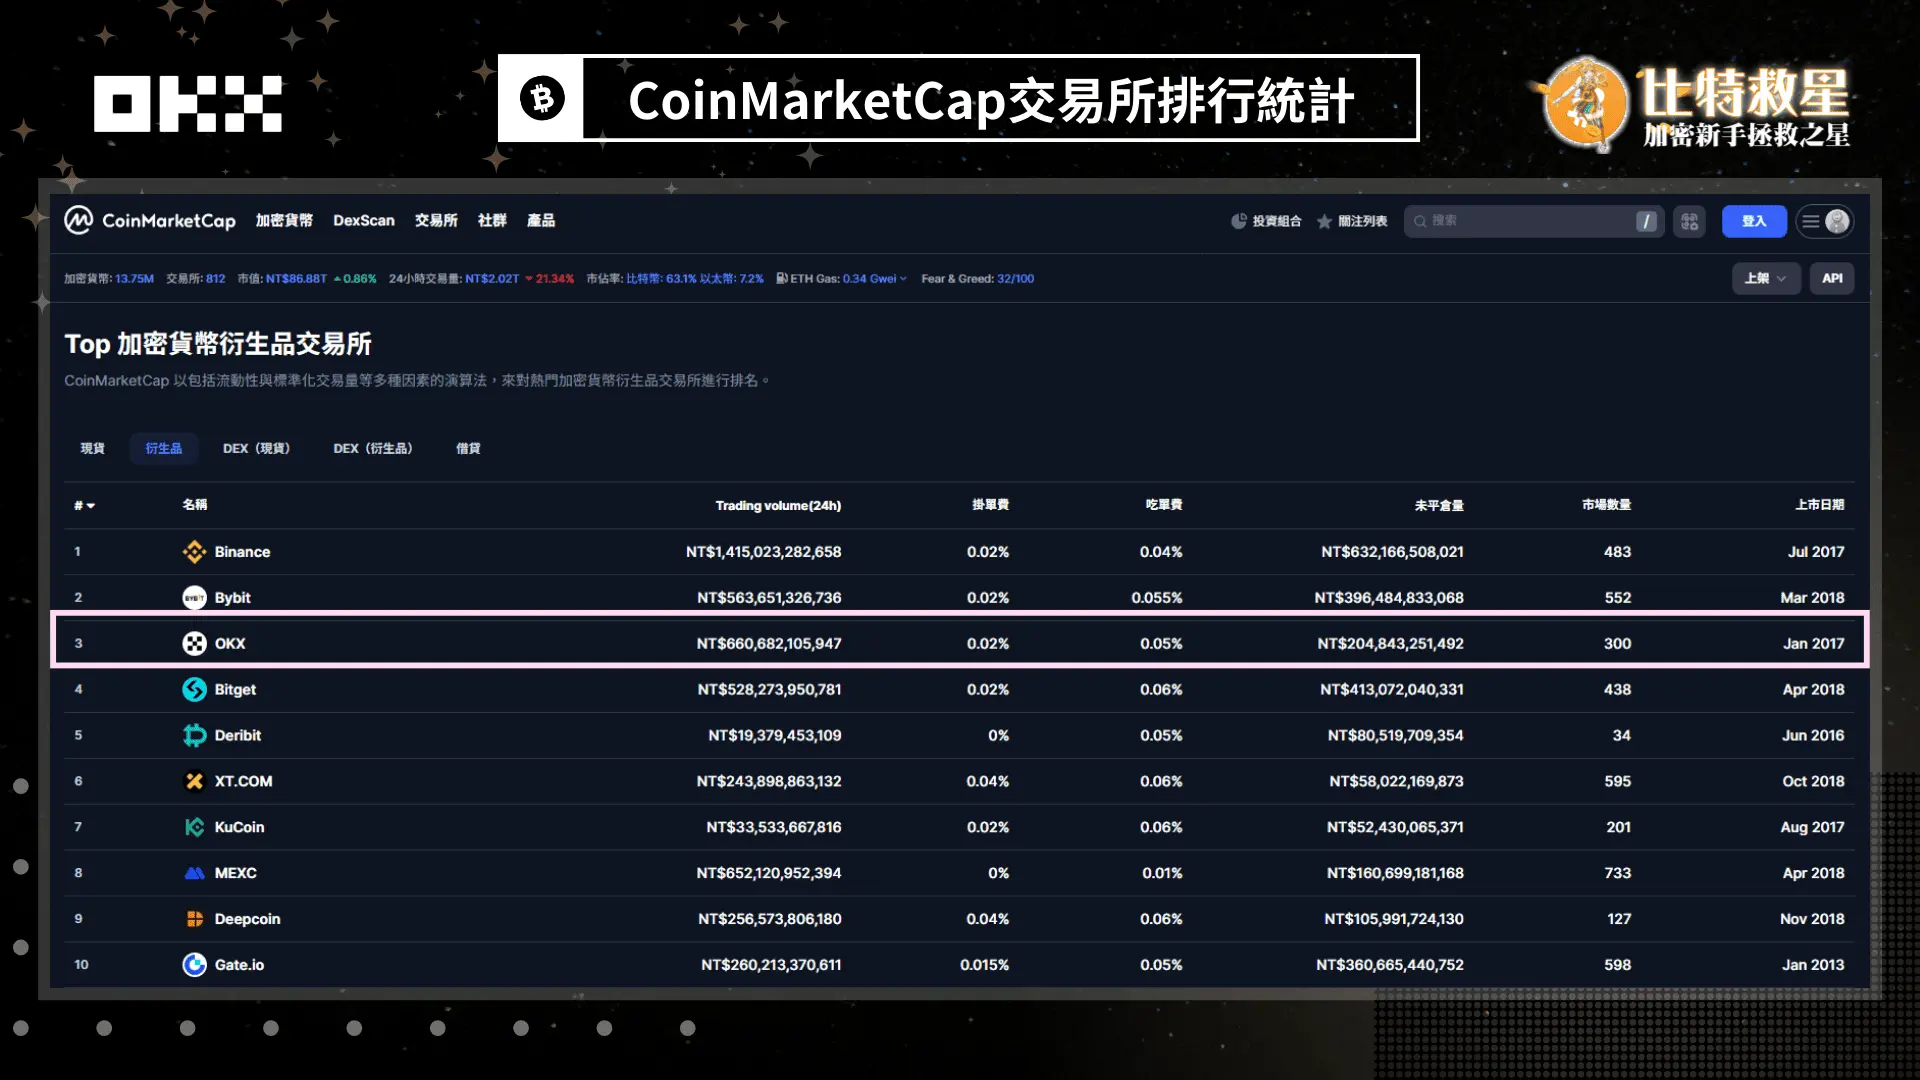Expand the ETH Gas Gwei dropdown
The image size is (1920, 1080).
pos(902,279)
